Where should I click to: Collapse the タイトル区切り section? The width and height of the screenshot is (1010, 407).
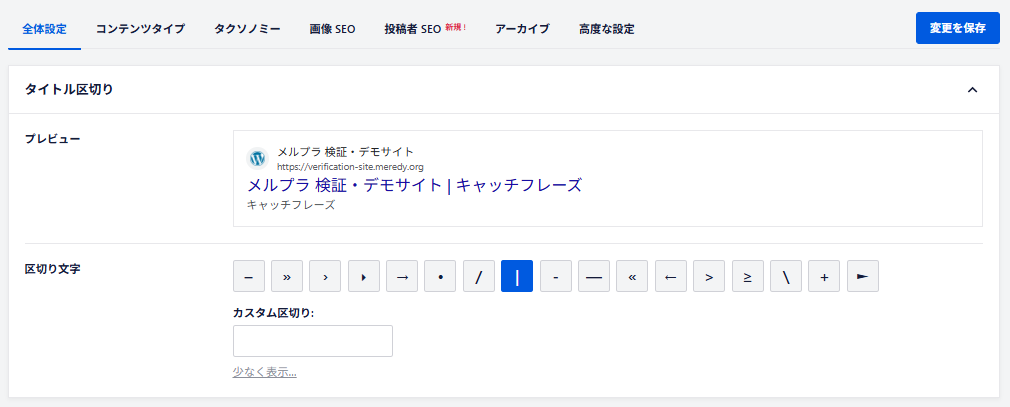[972, 90]
